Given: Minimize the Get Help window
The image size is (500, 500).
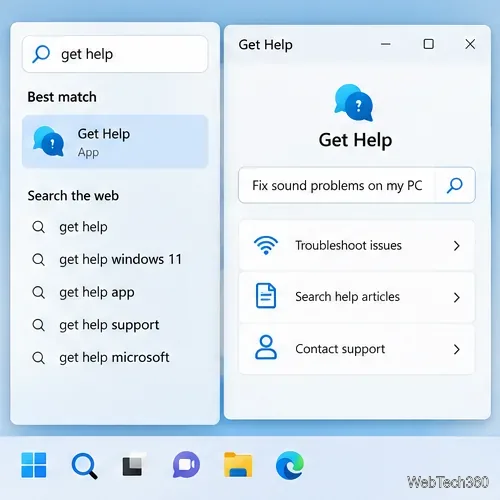Looking at the screenshot, I should pyautogui.click(x=386, y=44).
